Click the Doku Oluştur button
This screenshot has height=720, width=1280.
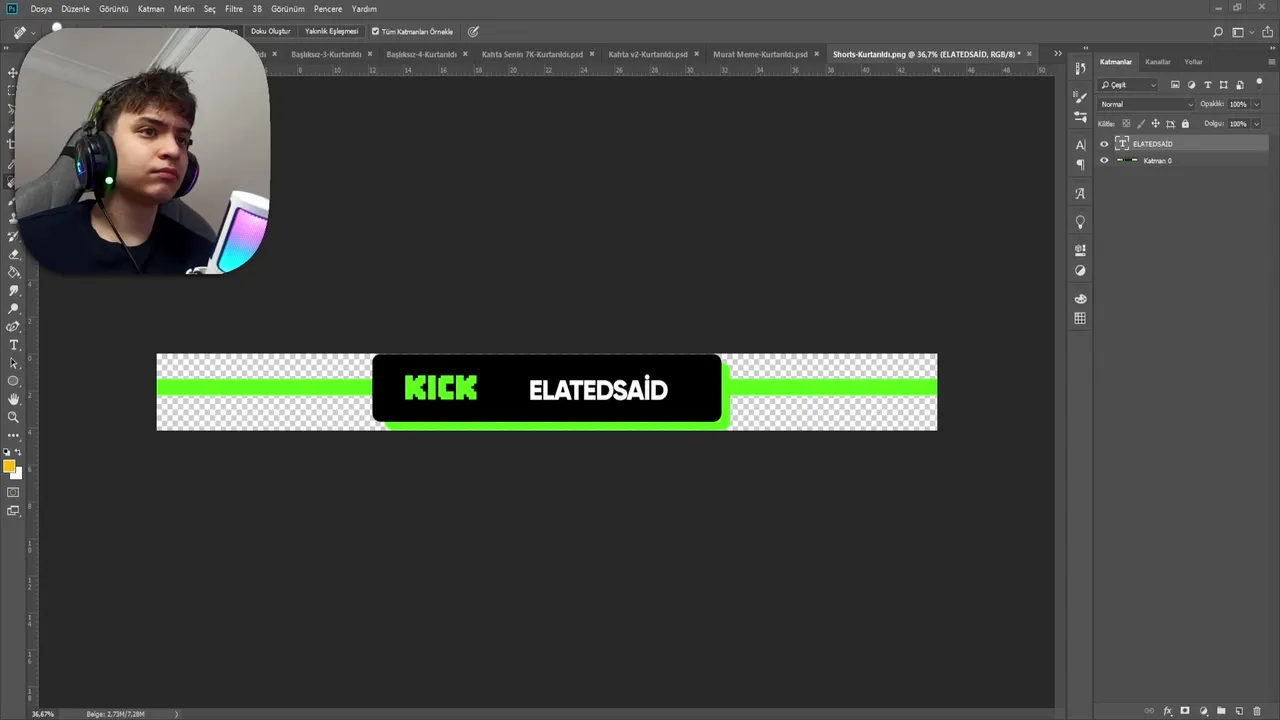(x=270, y=31)
